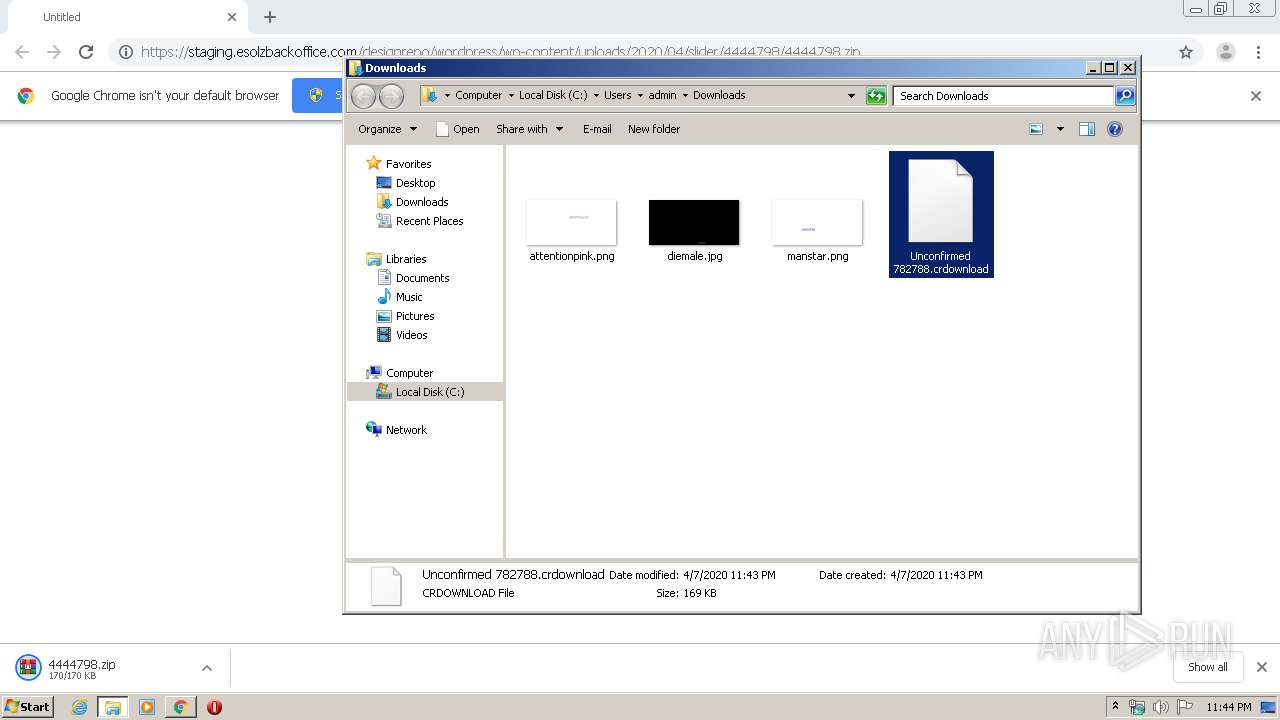This screenshot has height=720, width=1280.
Task: Click the arrow after Users breadcrumb
Action: [x=641, y=96]
